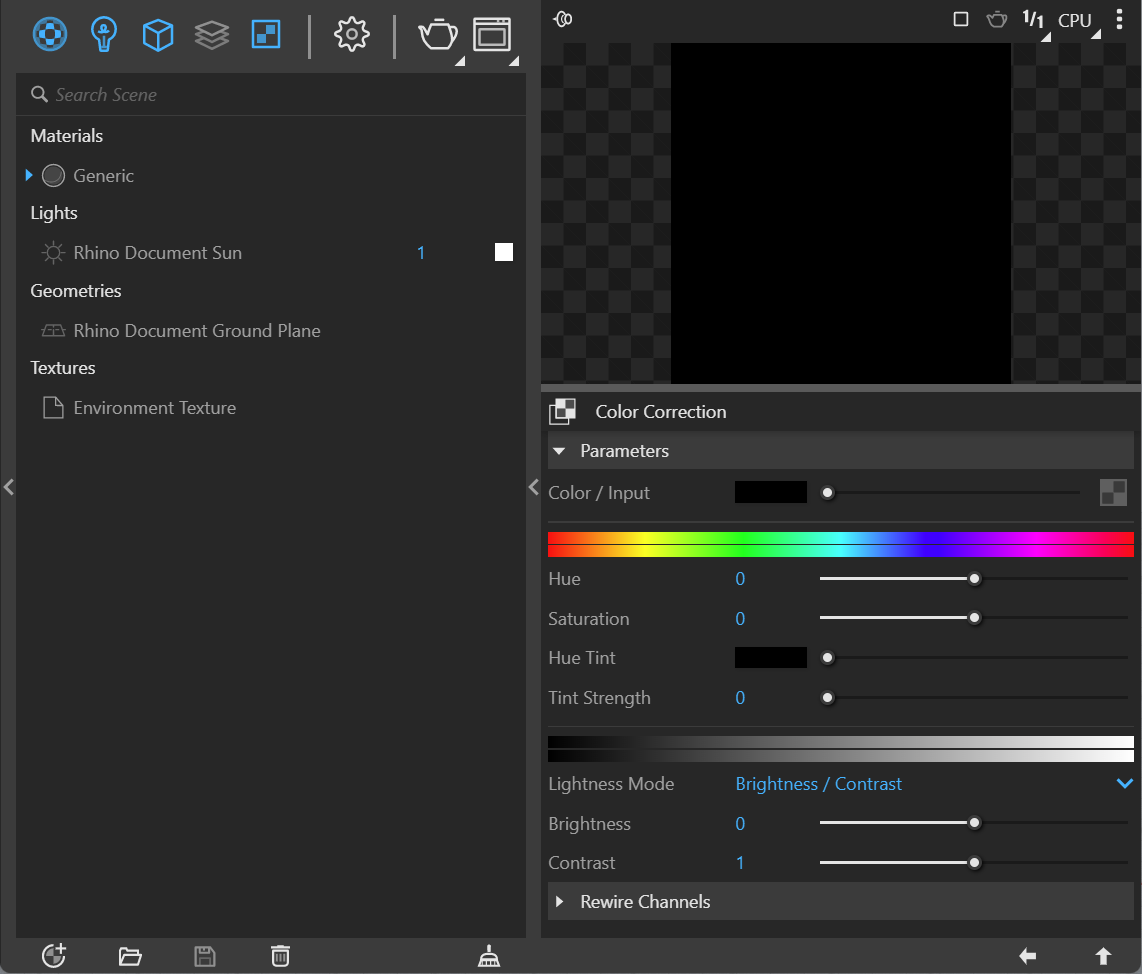Save the asset with the floppy disk icon
This screenshot has width=1142, height=974.
coord(205,956)
